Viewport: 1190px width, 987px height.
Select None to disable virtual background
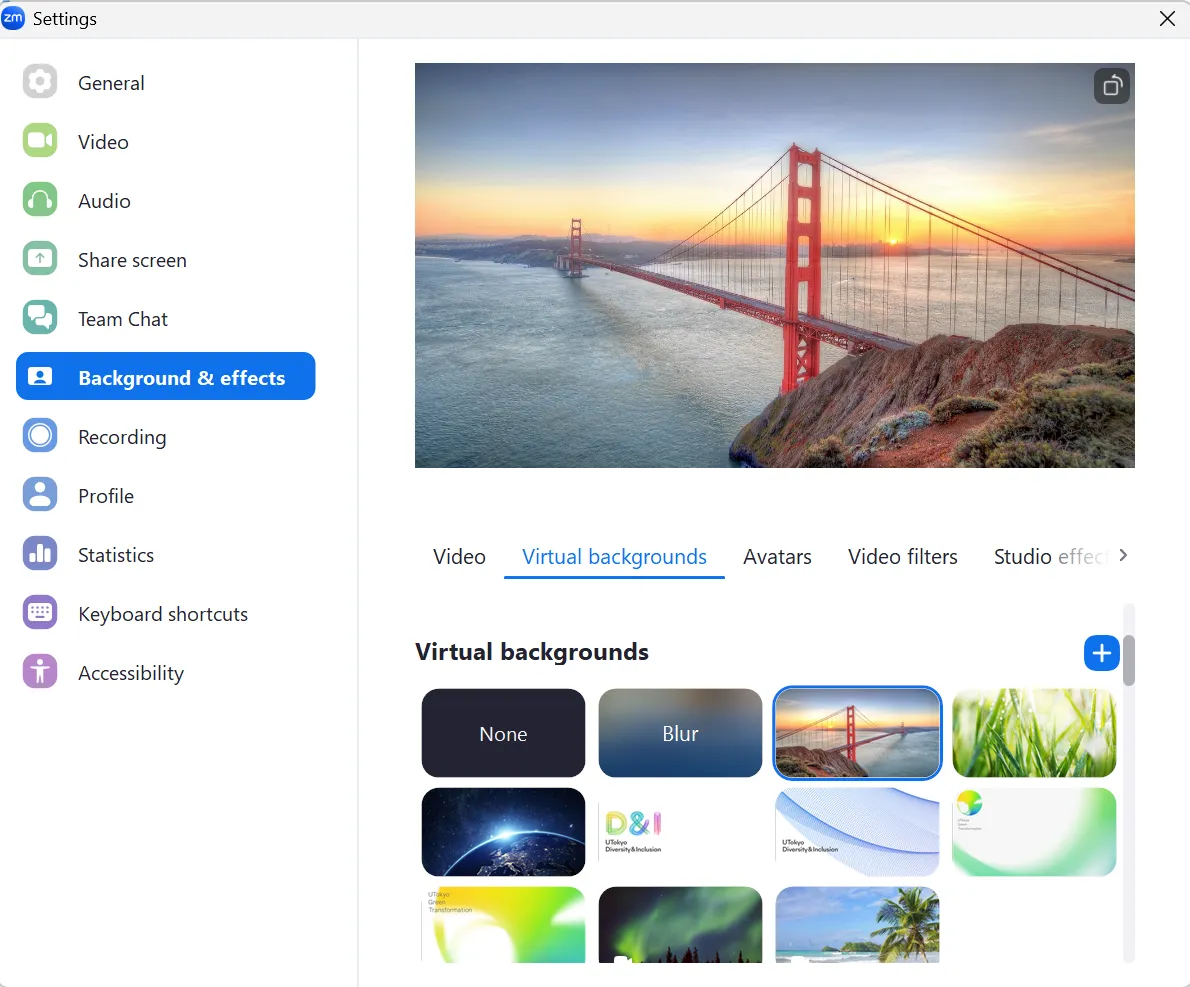click(x=503, y=733)
